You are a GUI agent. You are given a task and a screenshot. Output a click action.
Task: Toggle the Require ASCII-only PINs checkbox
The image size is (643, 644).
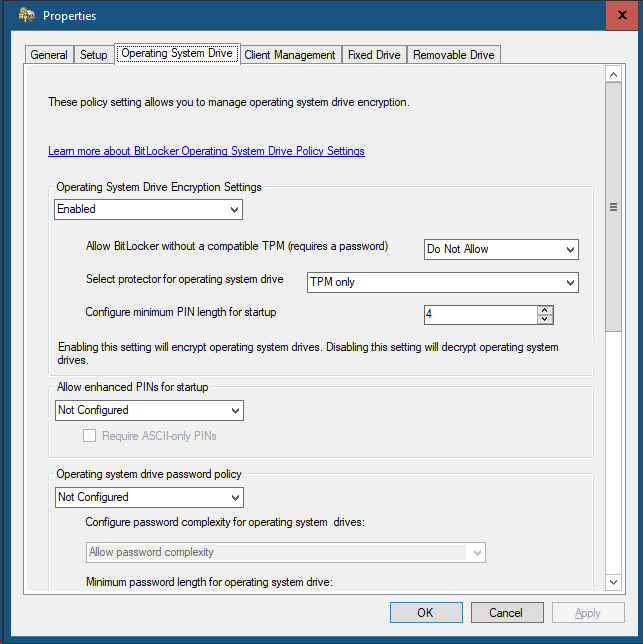tap(90, 436)
